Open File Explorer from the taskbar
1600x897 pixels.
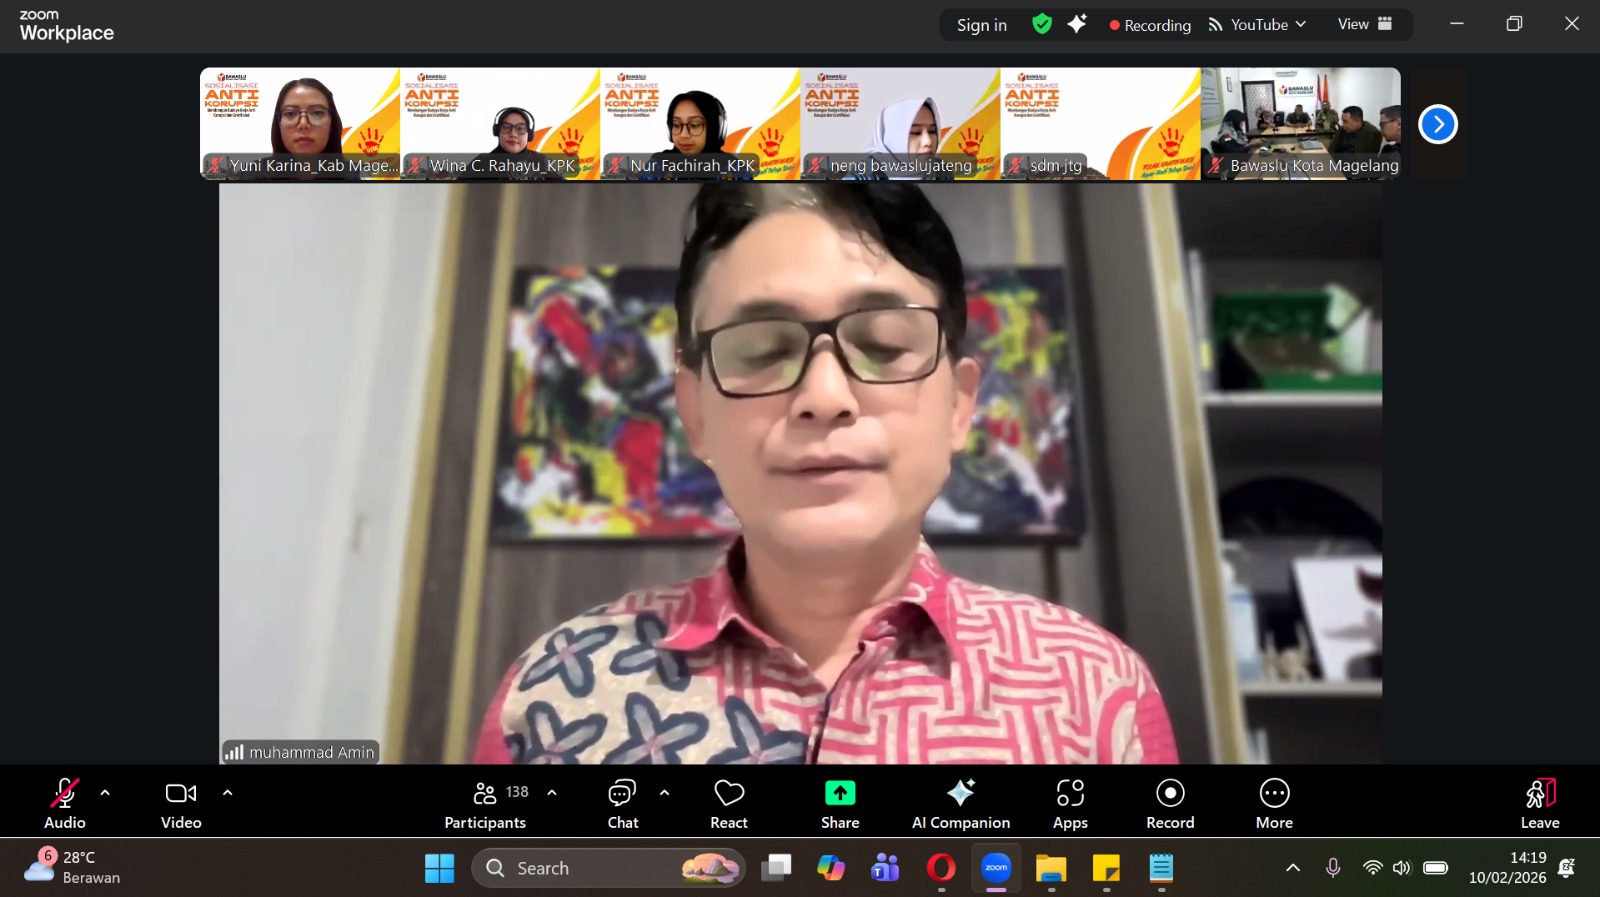coord(1051,868)
